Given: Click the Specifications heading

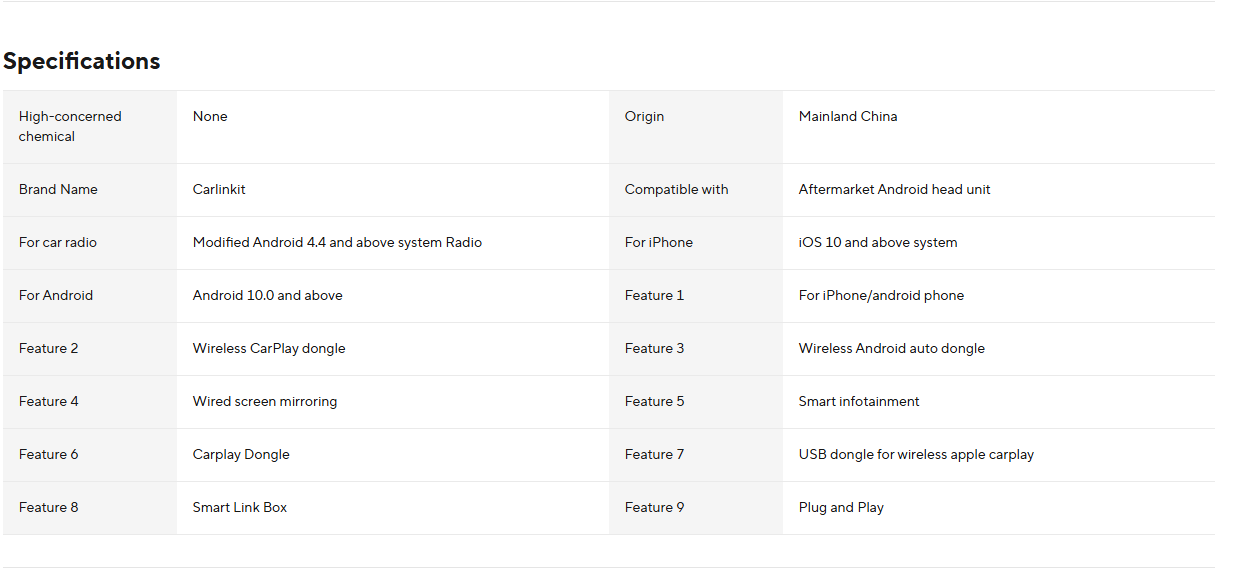Looking at the screenshot, I should [82, 61].
